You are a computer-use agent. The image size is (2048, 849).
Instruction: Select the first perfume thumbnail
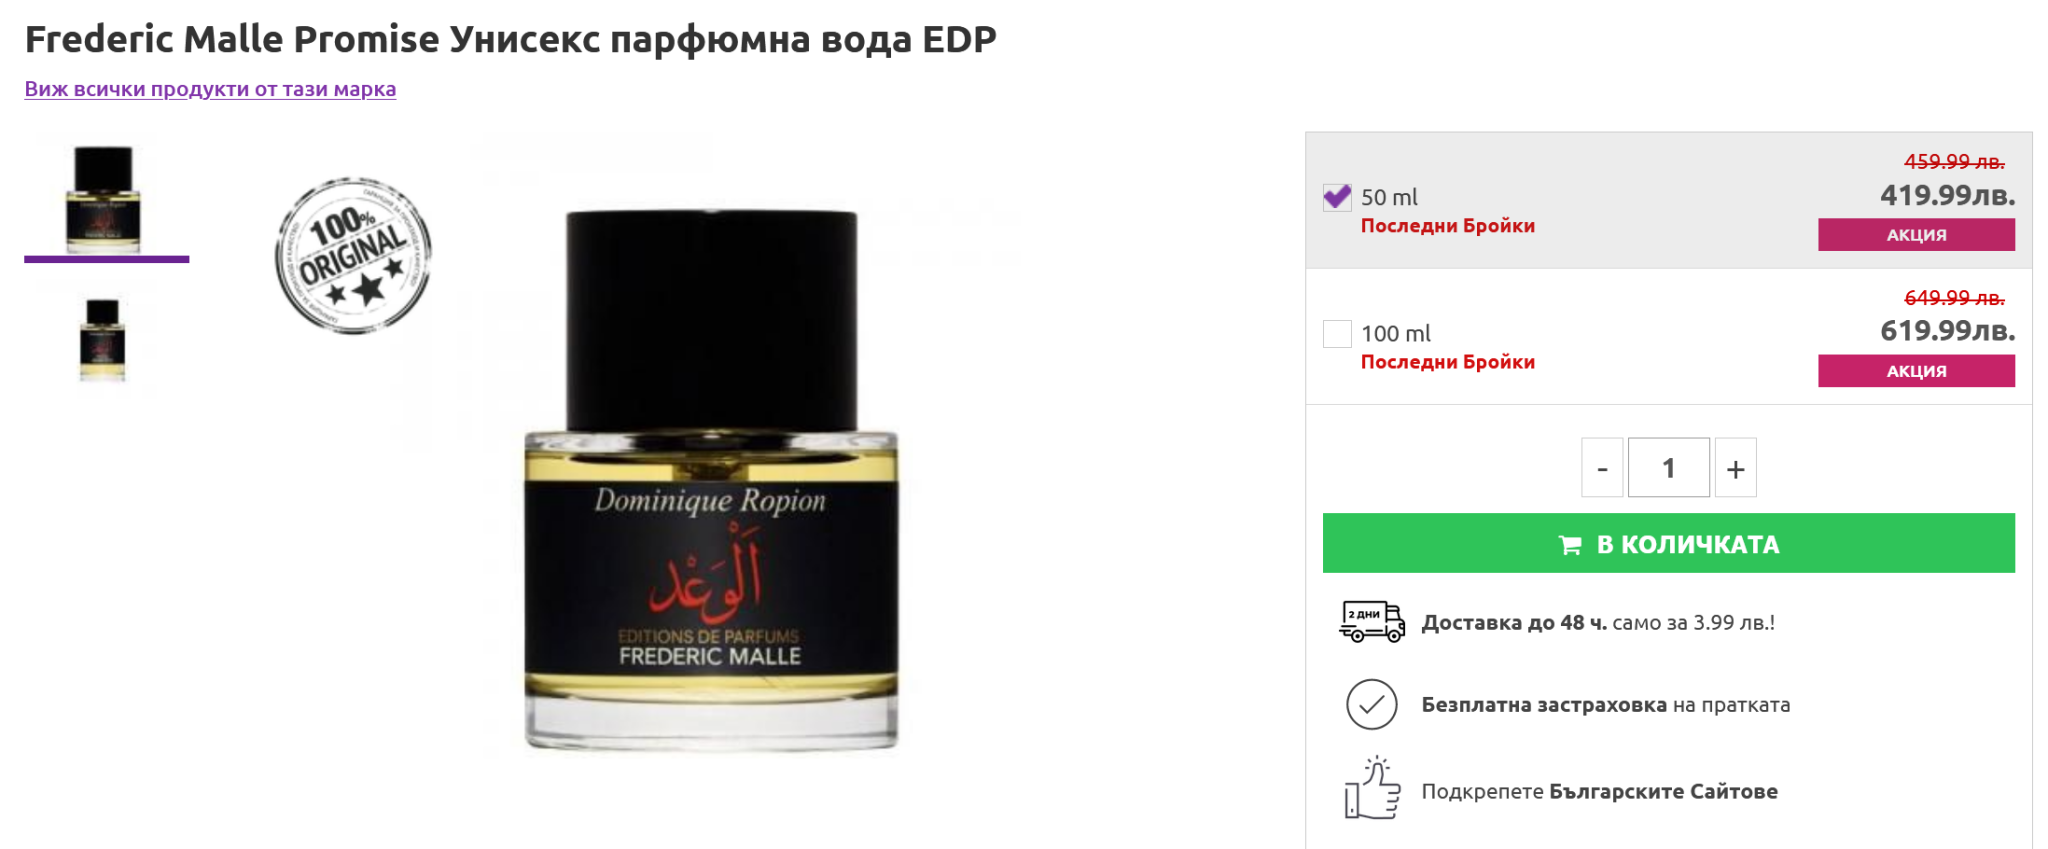pos(105,200)
